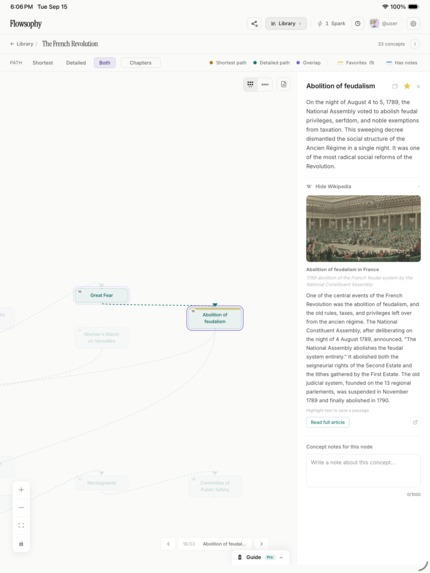
Task: Open article in external link icon
Action: click(x=415, y=422)
